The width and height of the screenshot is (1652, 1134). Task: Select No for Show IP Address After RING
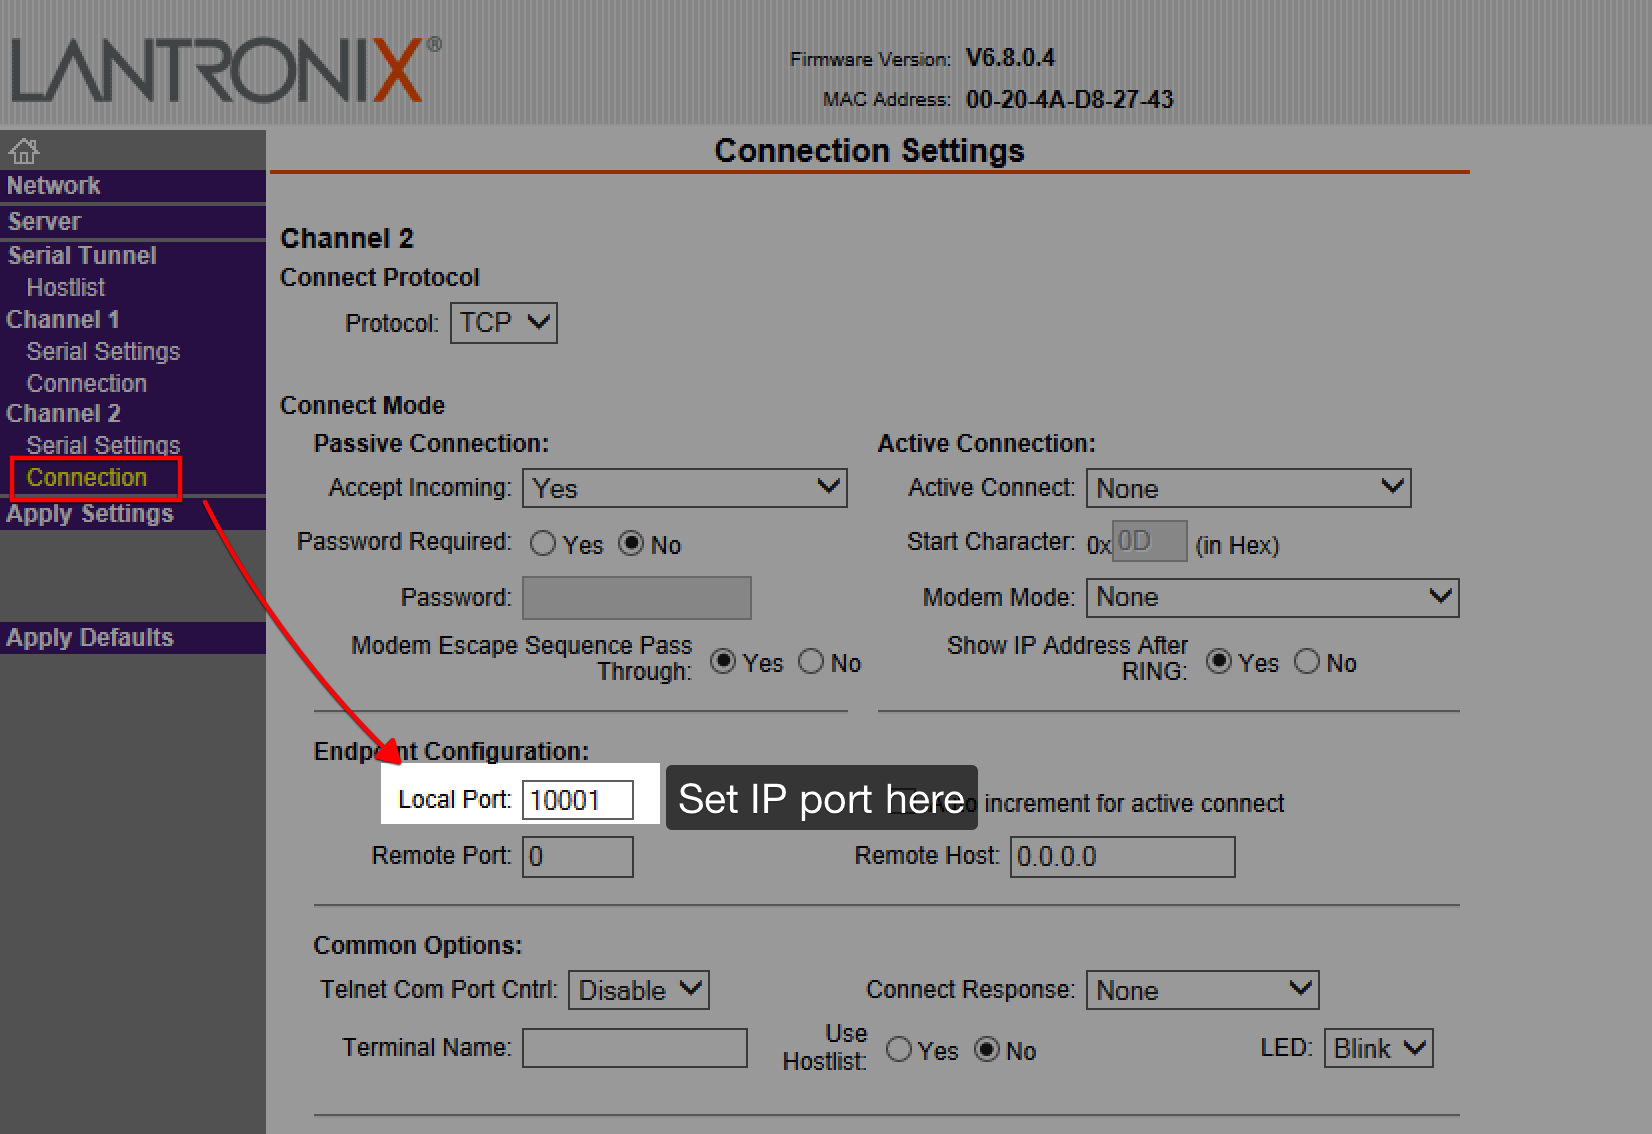pos(1307,662)
